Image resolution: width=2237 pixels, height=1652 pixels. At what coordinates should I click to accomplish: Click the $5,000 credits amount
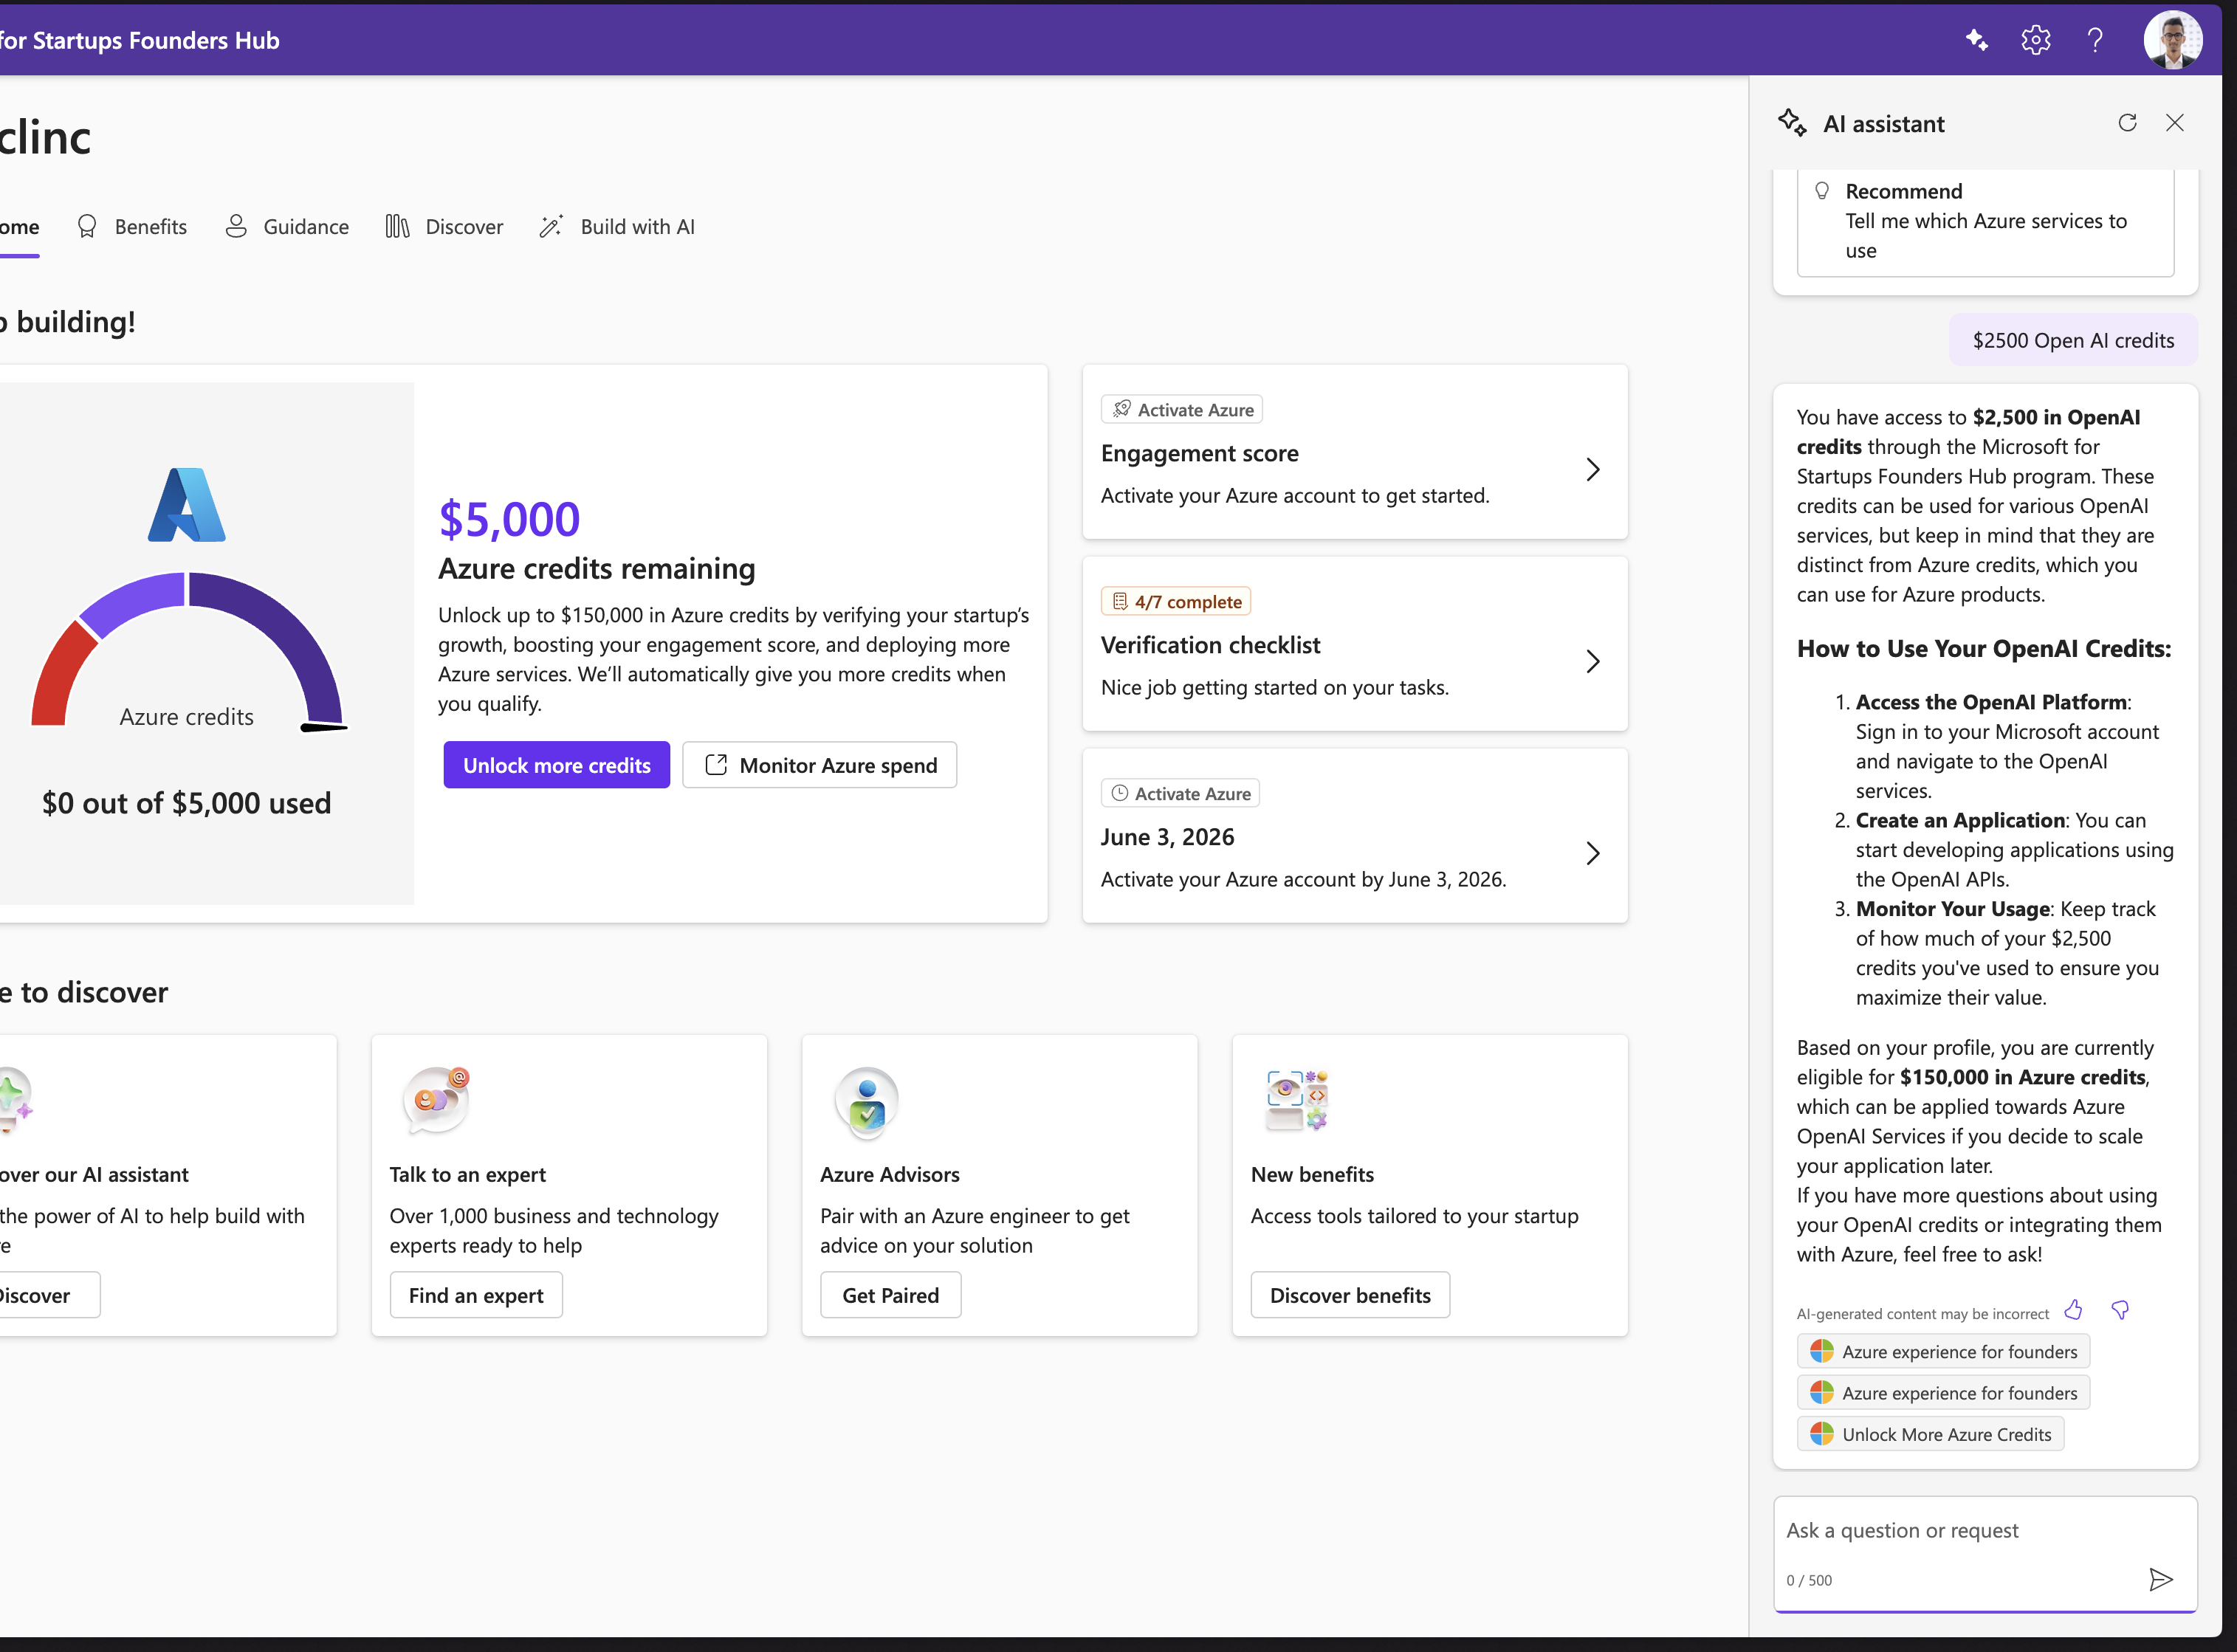point(509,519)
